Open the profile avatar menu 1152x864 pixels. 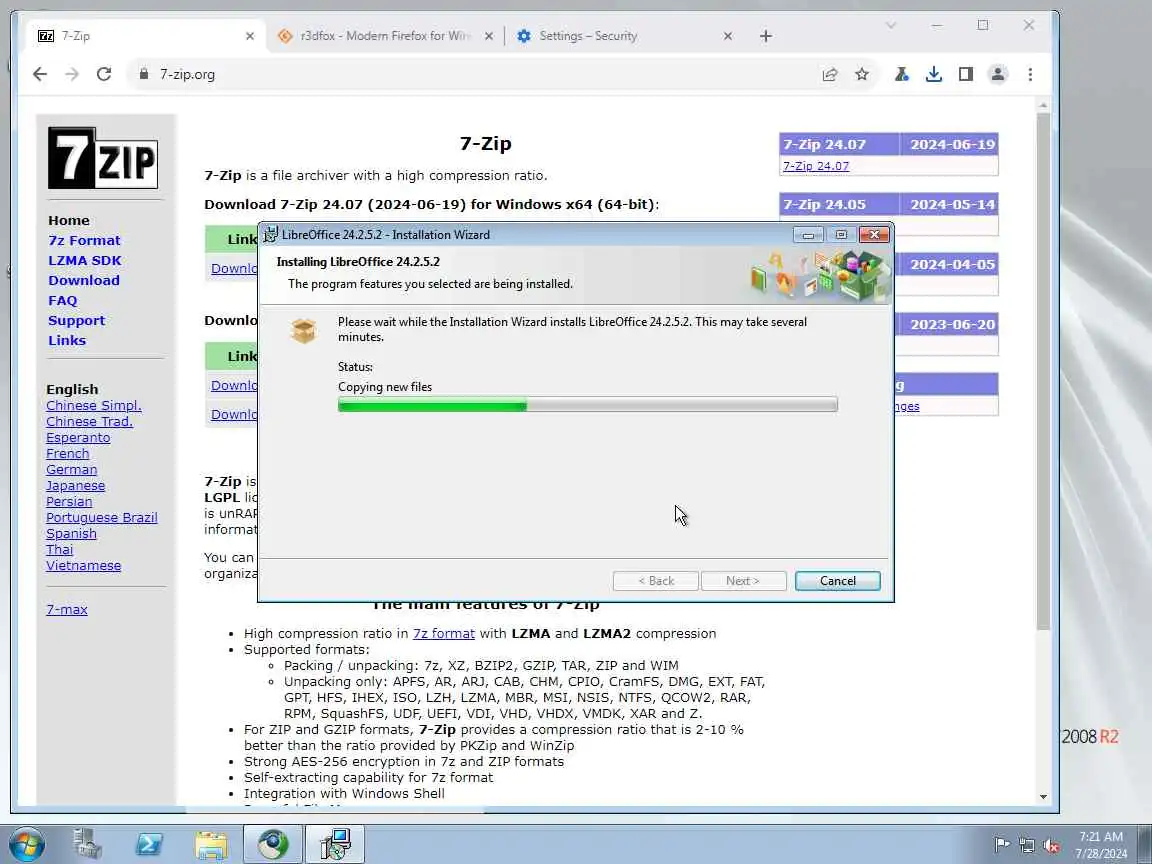[x=998, y=74]
